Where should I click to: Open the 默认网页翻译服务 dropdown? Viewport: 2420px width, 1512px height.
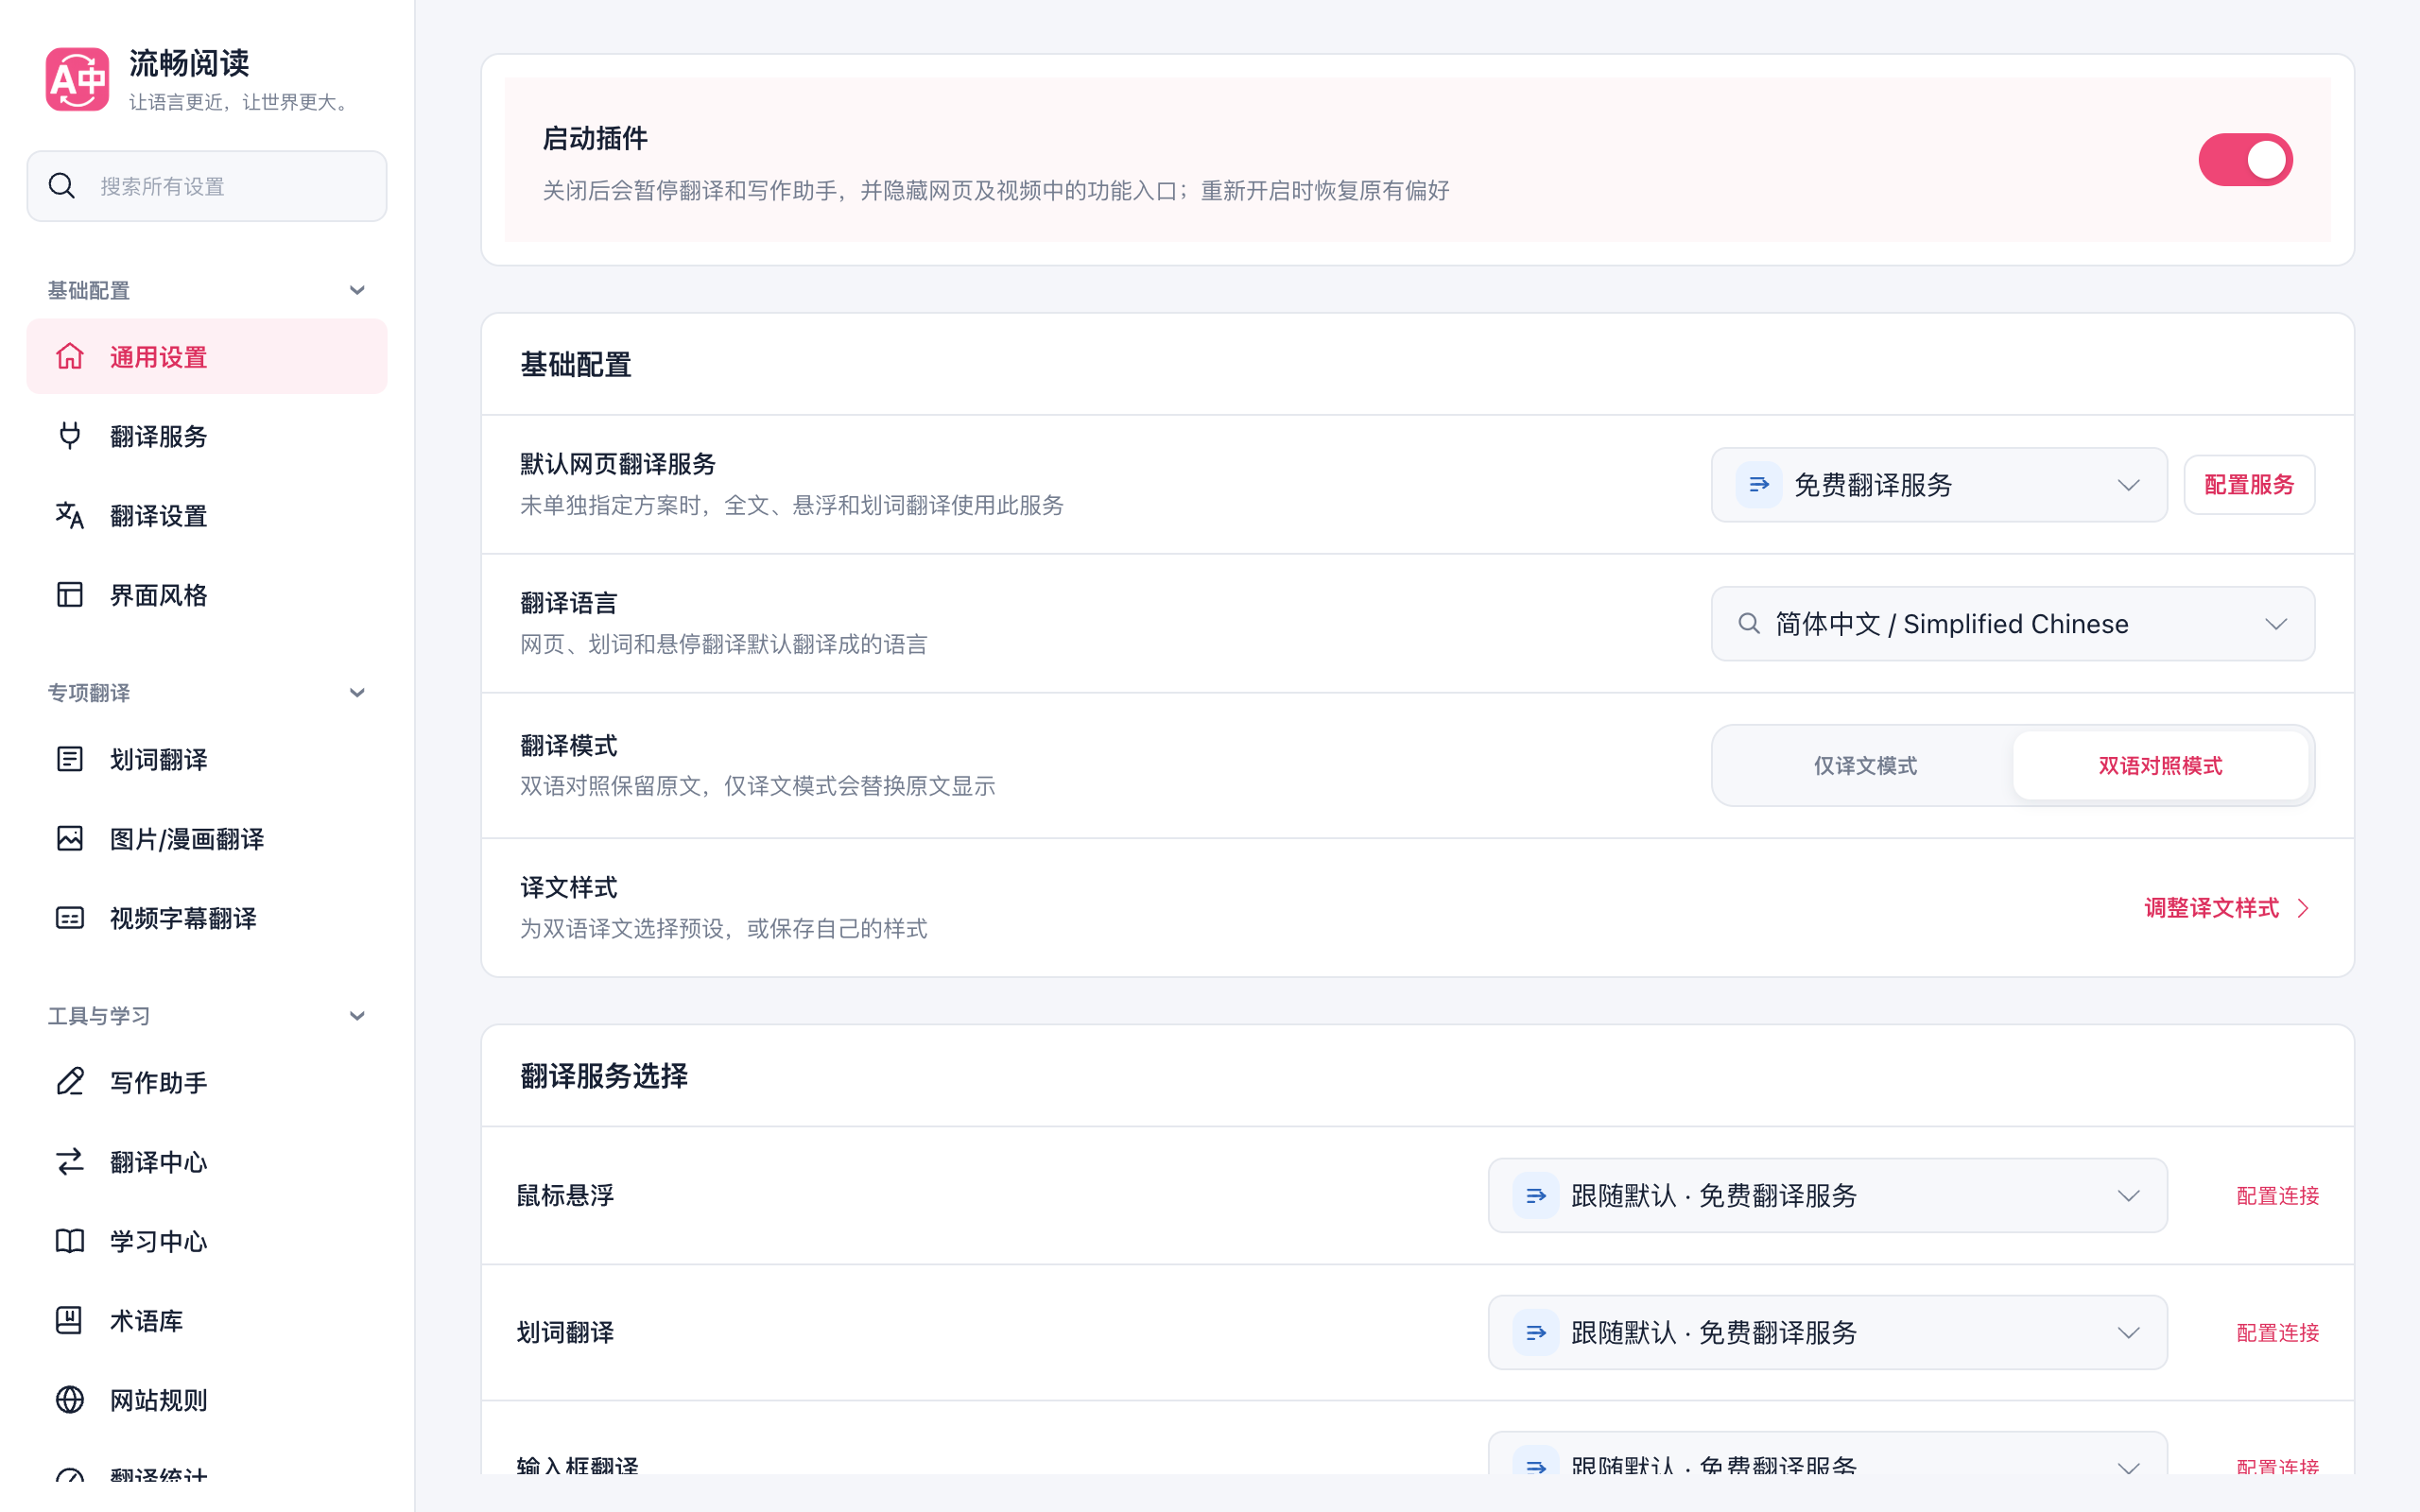pyautogui.click(x=1939, y=485)
